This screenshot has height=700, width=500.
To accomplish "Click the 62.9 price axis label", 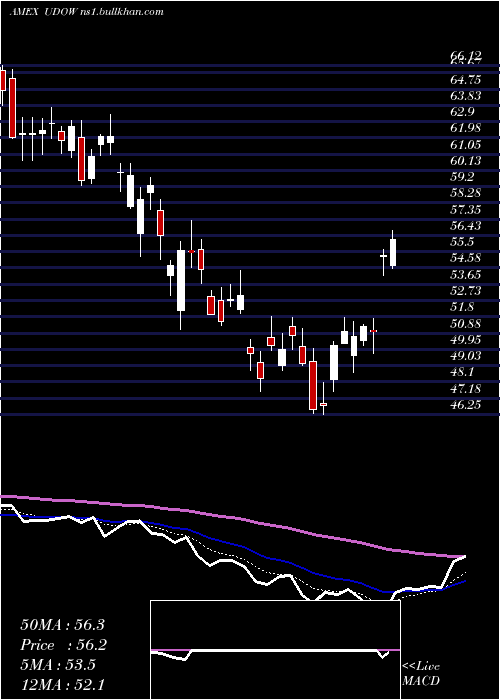I will (x=463, y=112).
